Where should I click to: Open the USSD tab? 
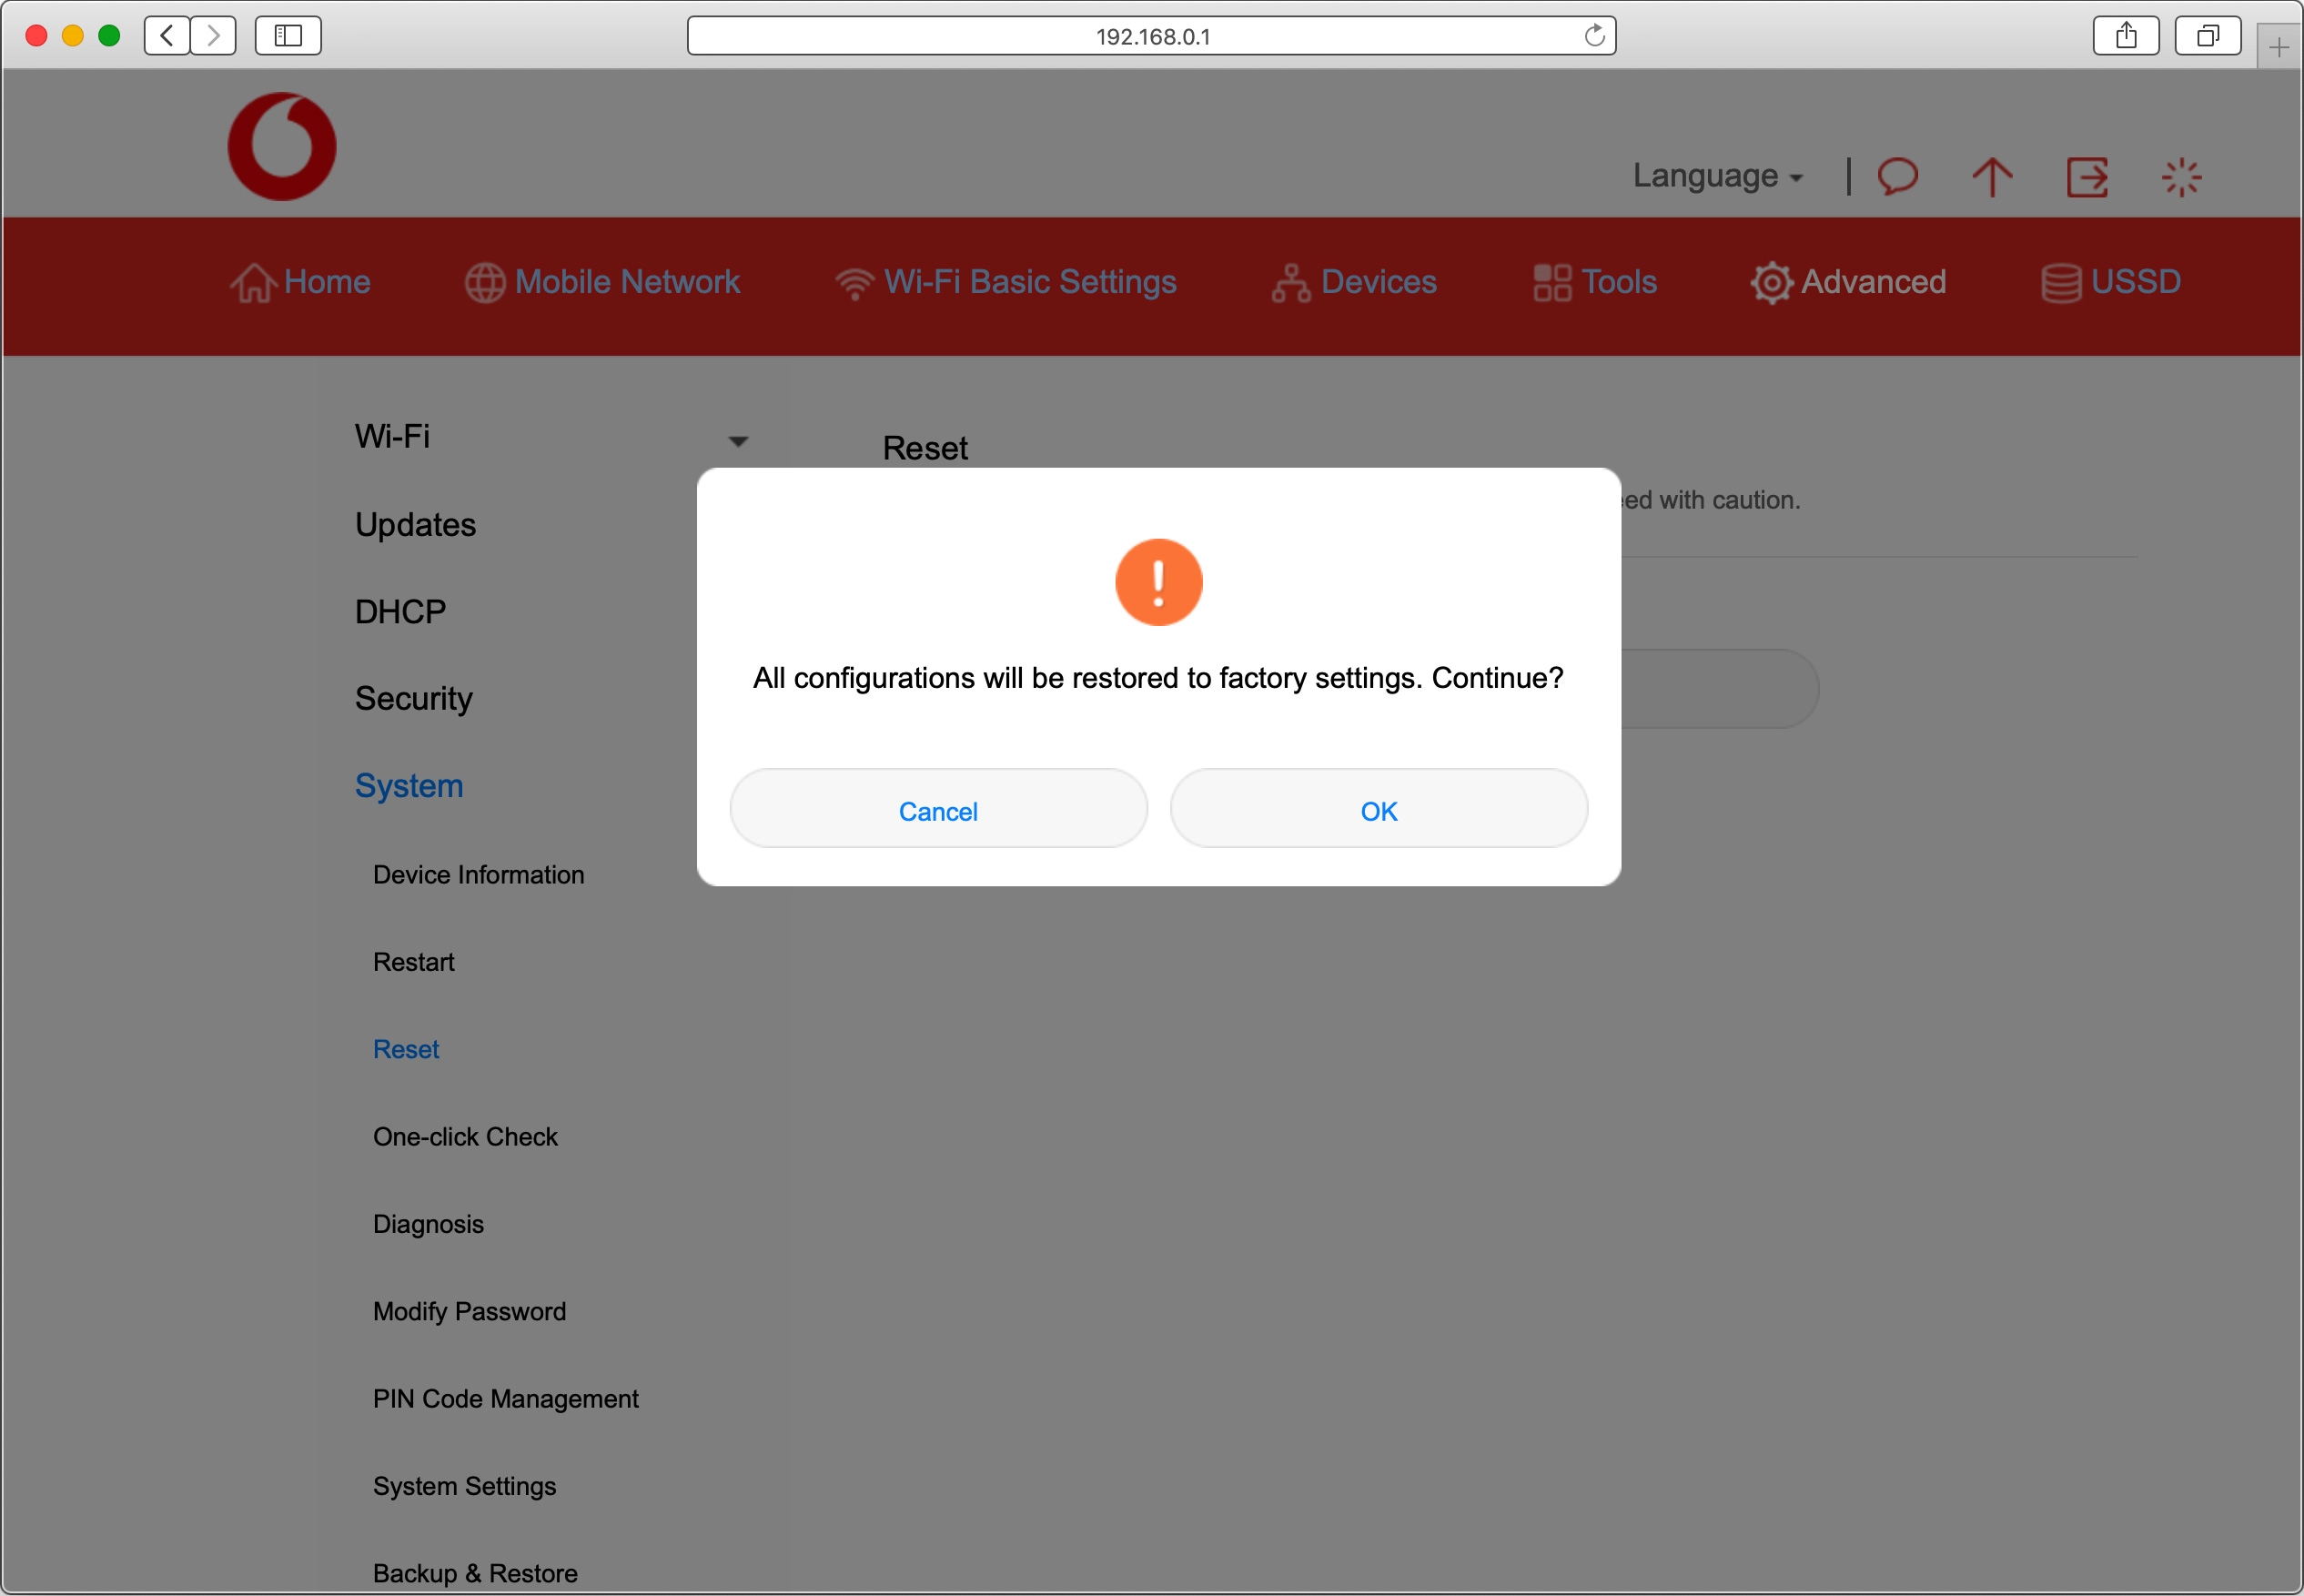click(2110, 282)
